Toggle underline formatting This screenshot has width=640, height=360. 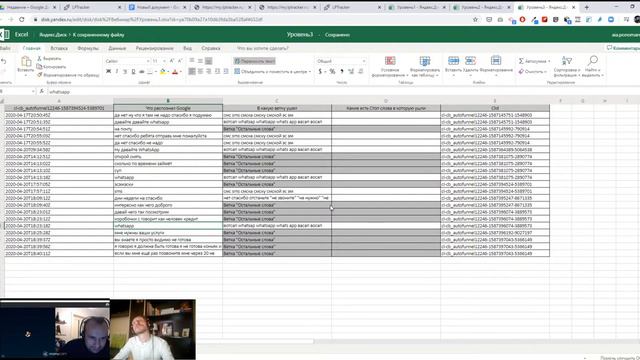tap(125, 71)
